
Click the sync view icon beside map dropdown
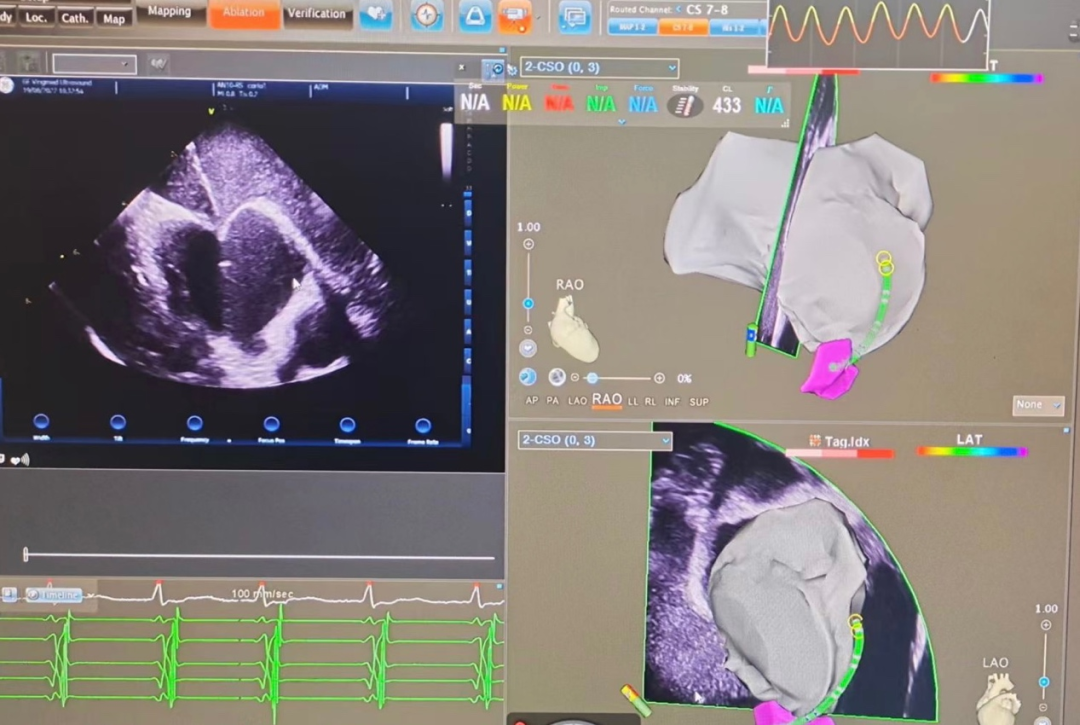[494, 68]
